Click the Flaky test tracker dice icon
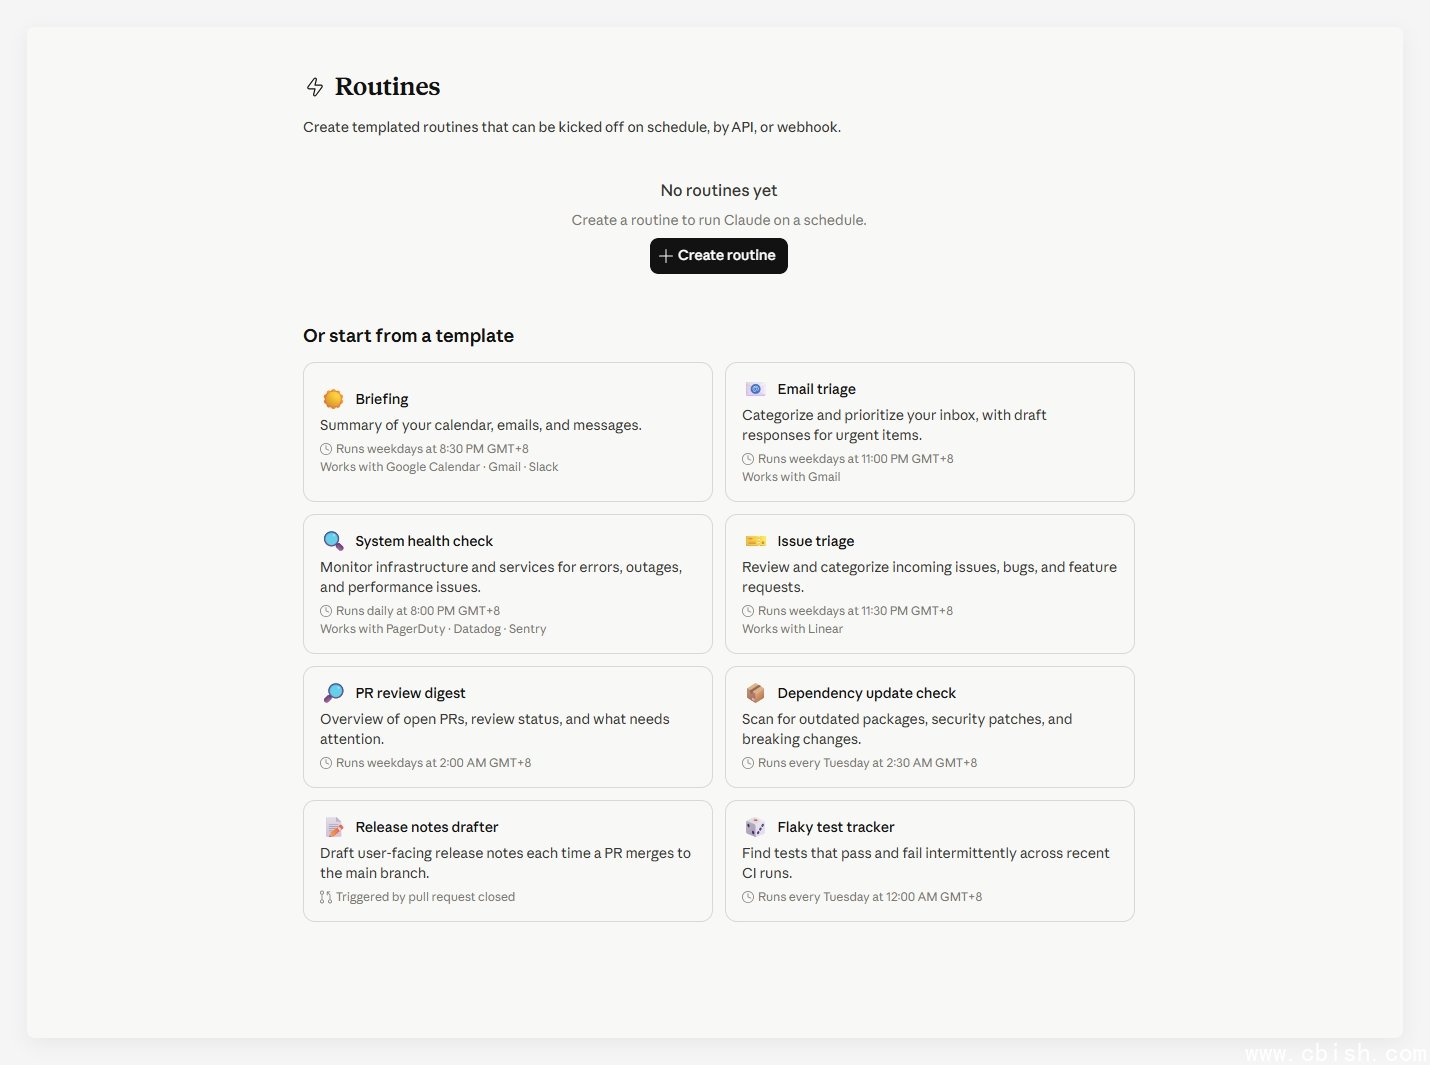 (x=755, y=827)
